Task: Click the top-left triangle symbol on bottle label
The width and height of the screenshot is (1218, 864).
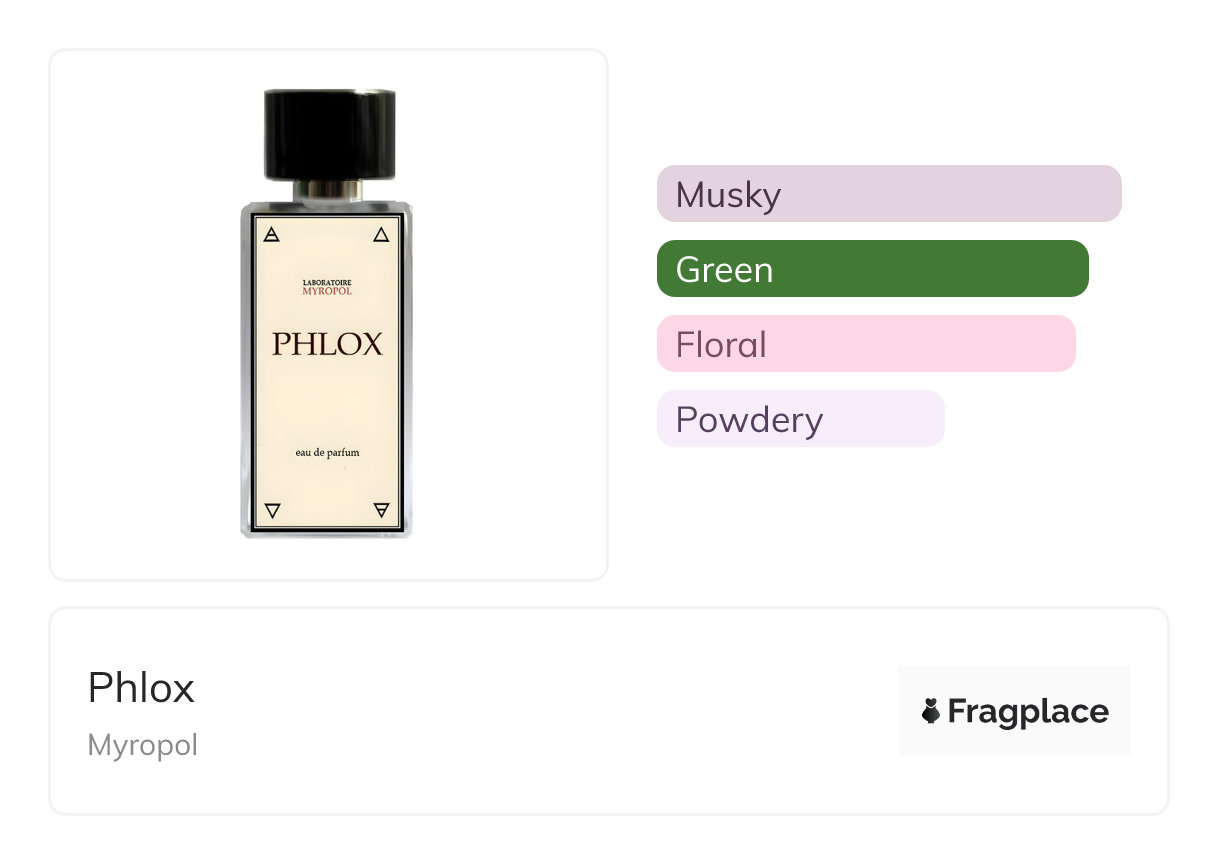Action: 271,236
